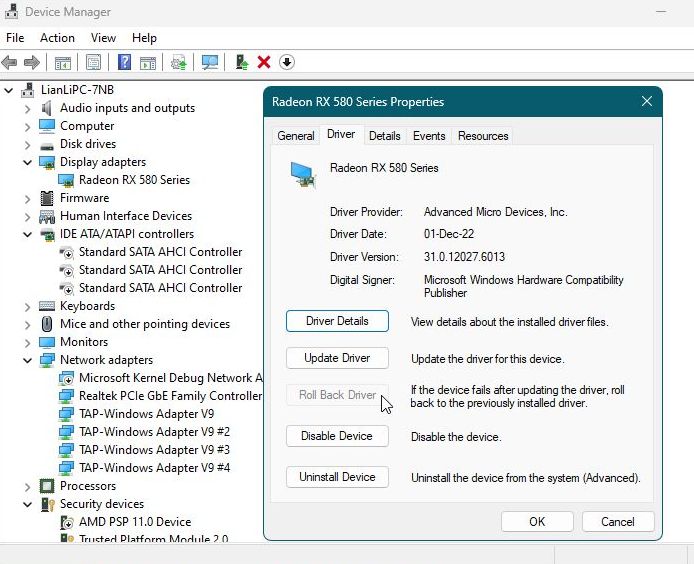
Task: Scan for hardware changes via monitor icon
Action: (x=209, y=62)
